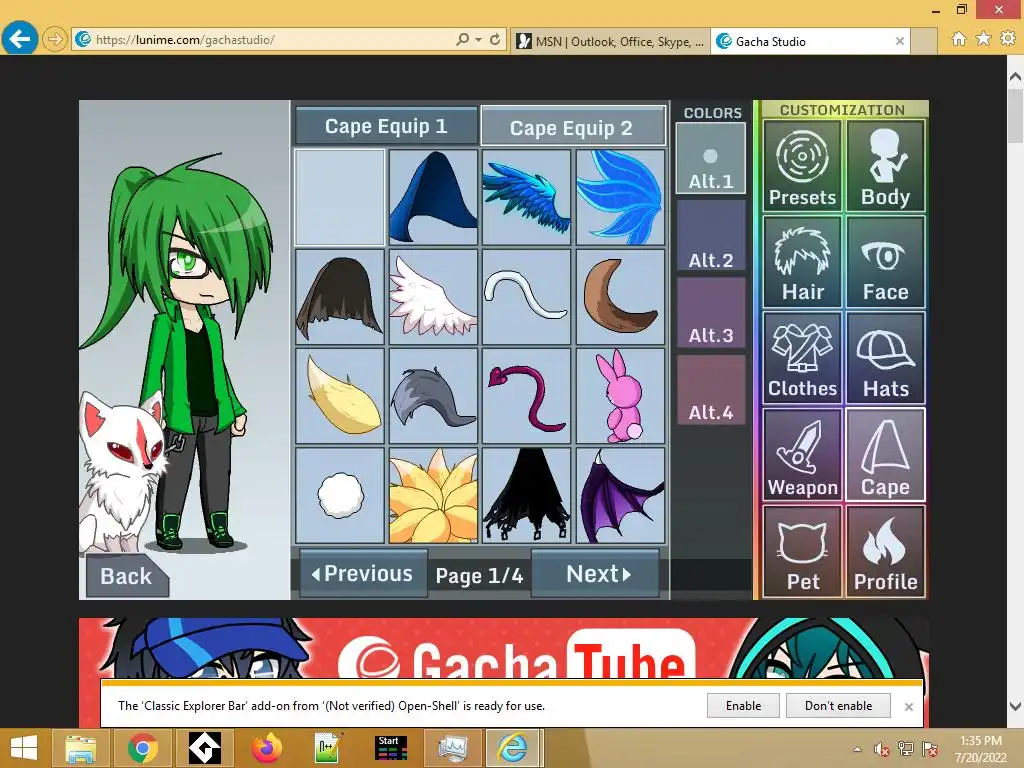Switch to Cape Equip 2 tab

click(x=573, y=126)
